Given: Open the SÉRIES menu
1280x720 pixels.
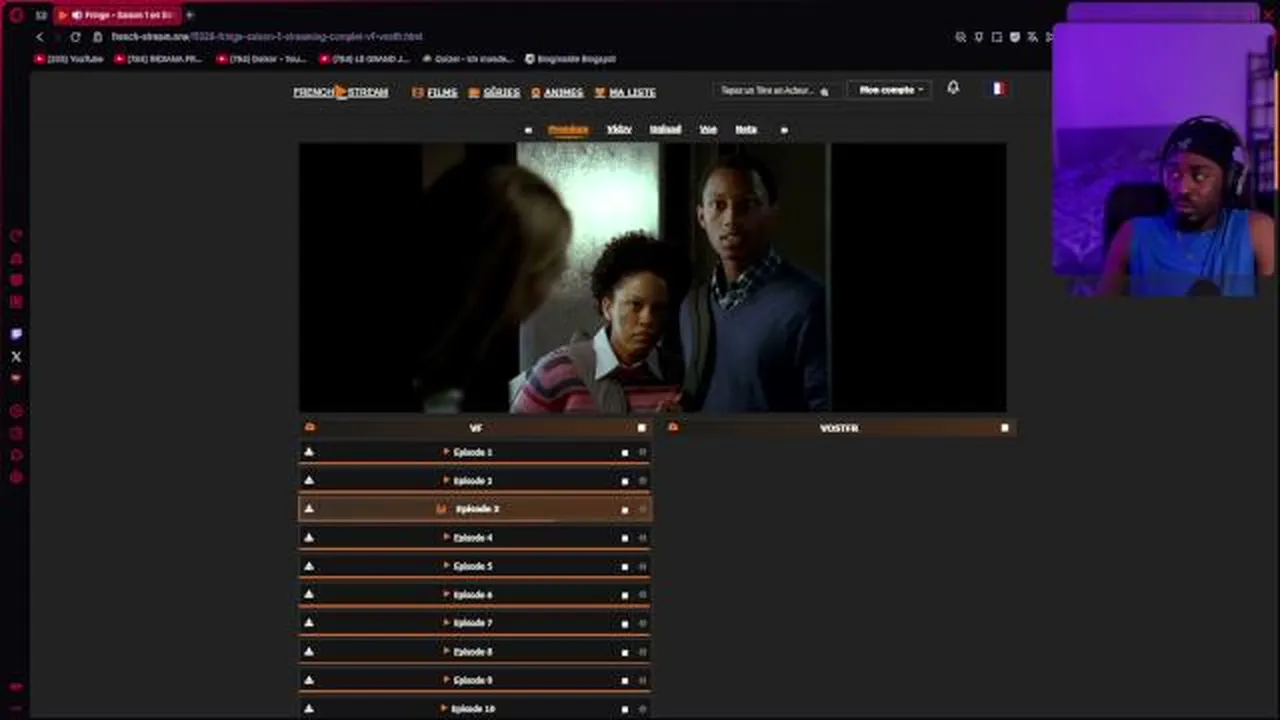Looking at the screenshot, I should click(x=494, y=92).
